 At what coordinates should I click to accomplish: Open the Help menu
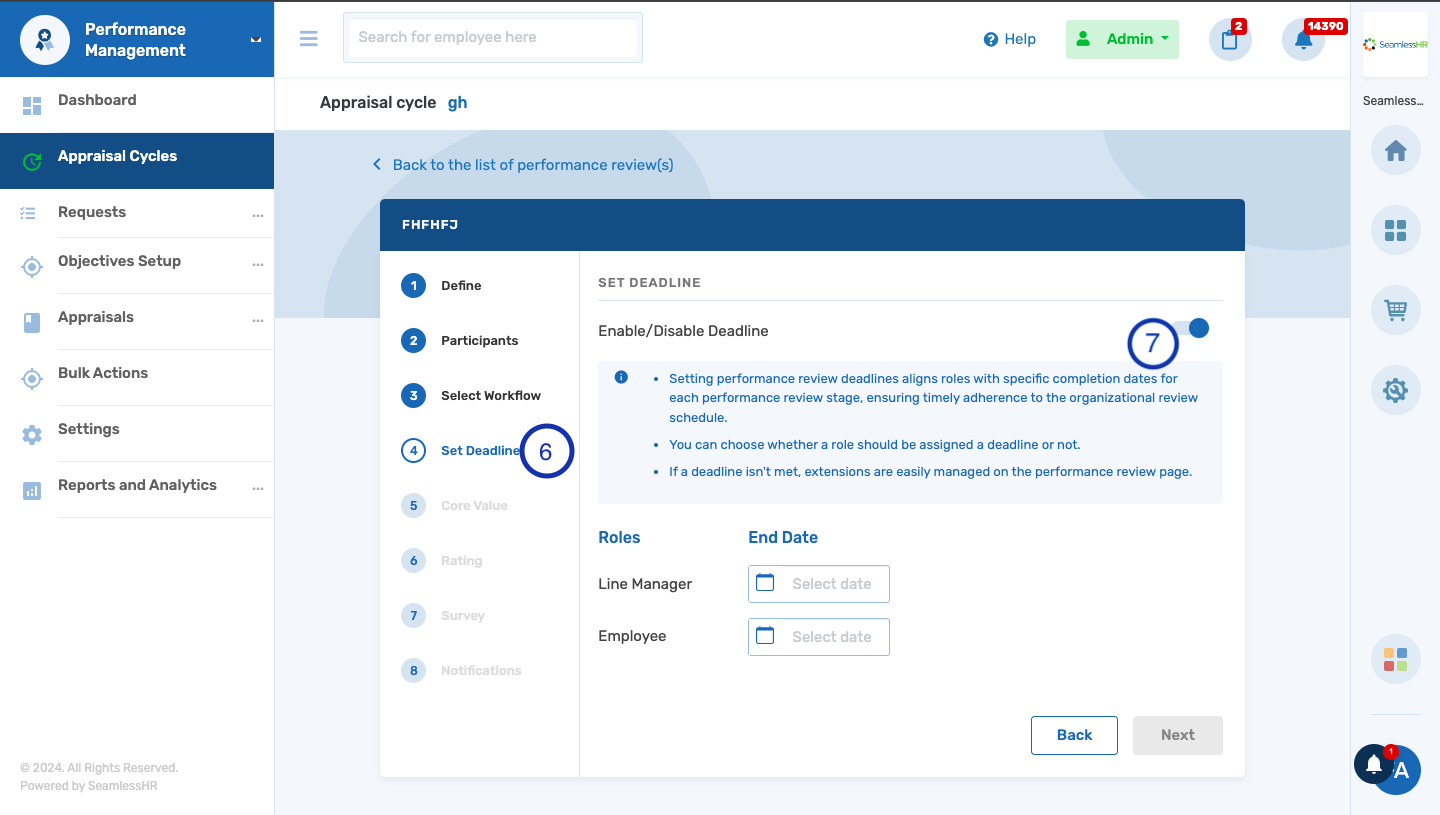(x=1009, y=39)
